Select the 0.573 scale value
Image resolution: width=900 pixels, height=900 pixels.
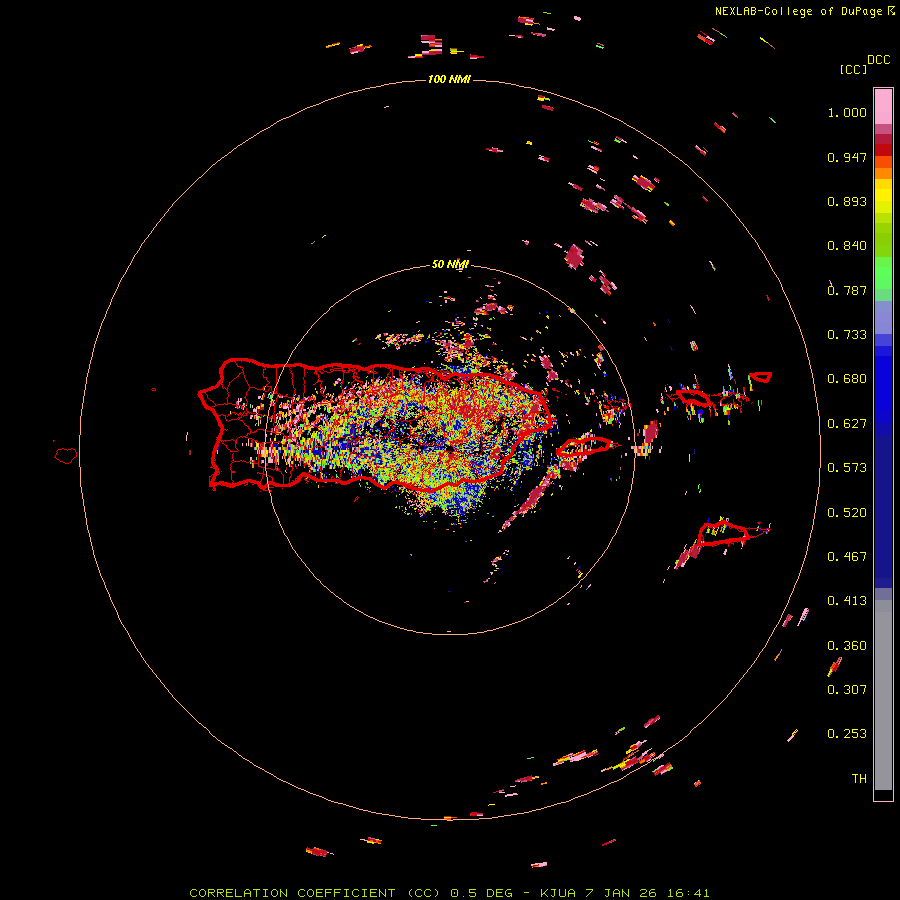[x=847, y=468]
